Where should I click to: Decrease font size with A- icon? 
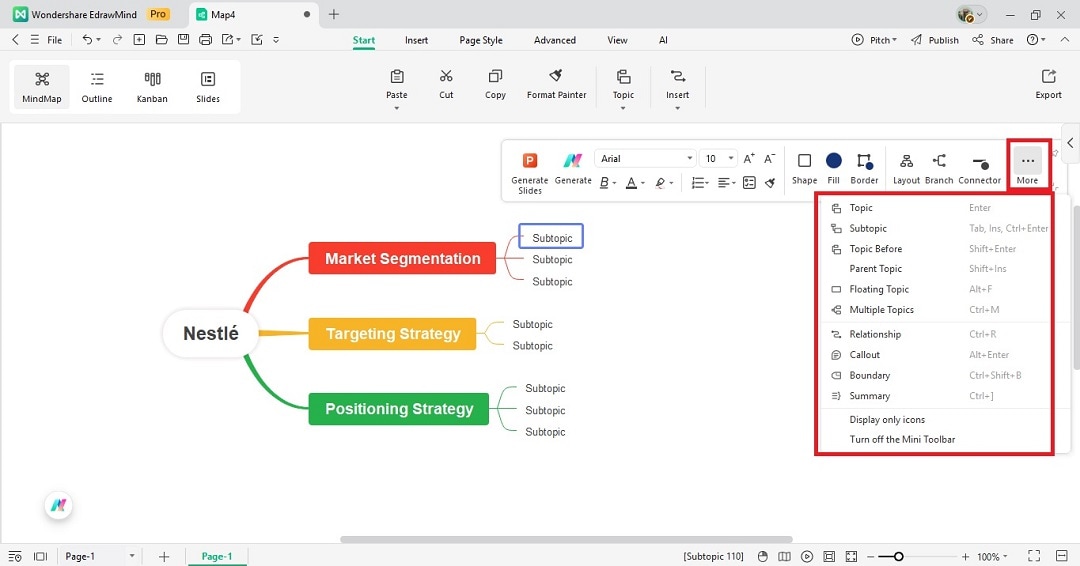tap(770, 158)
